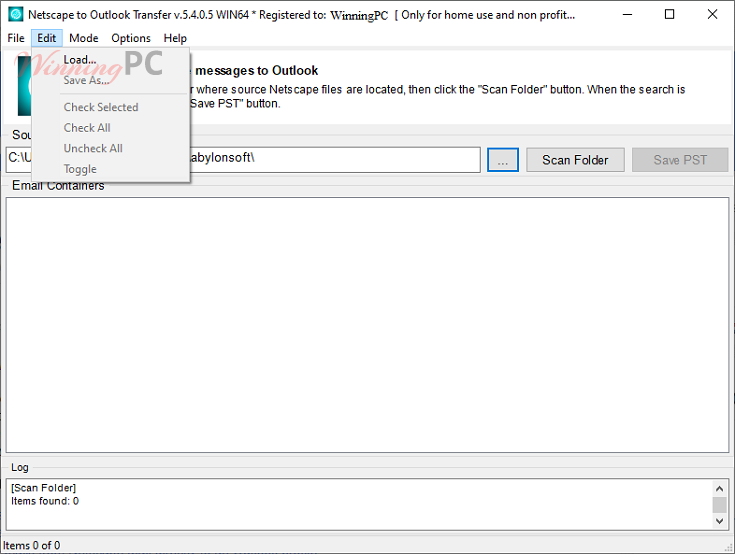Click the Log scrollbar up arrow

[x=720, y=488]
